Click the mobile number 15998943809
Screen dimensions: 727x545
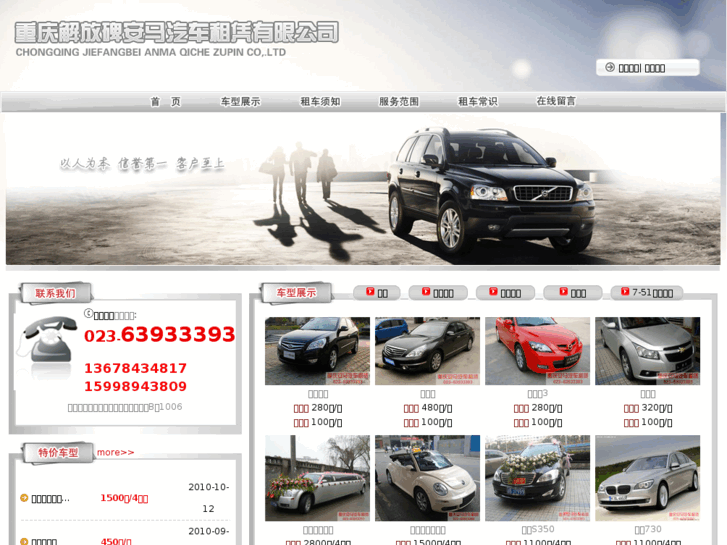(135, 386)
